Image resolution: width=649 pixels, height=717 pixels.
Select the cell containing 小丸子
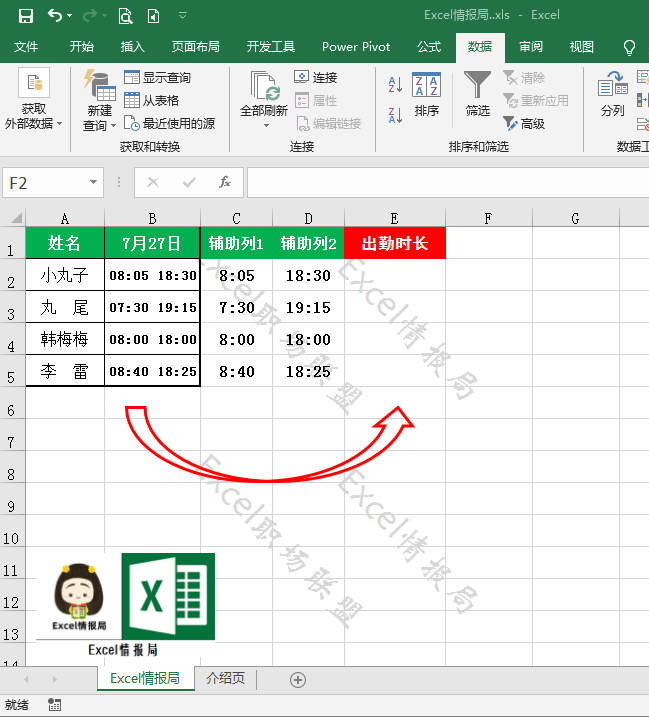click(65, 275)
